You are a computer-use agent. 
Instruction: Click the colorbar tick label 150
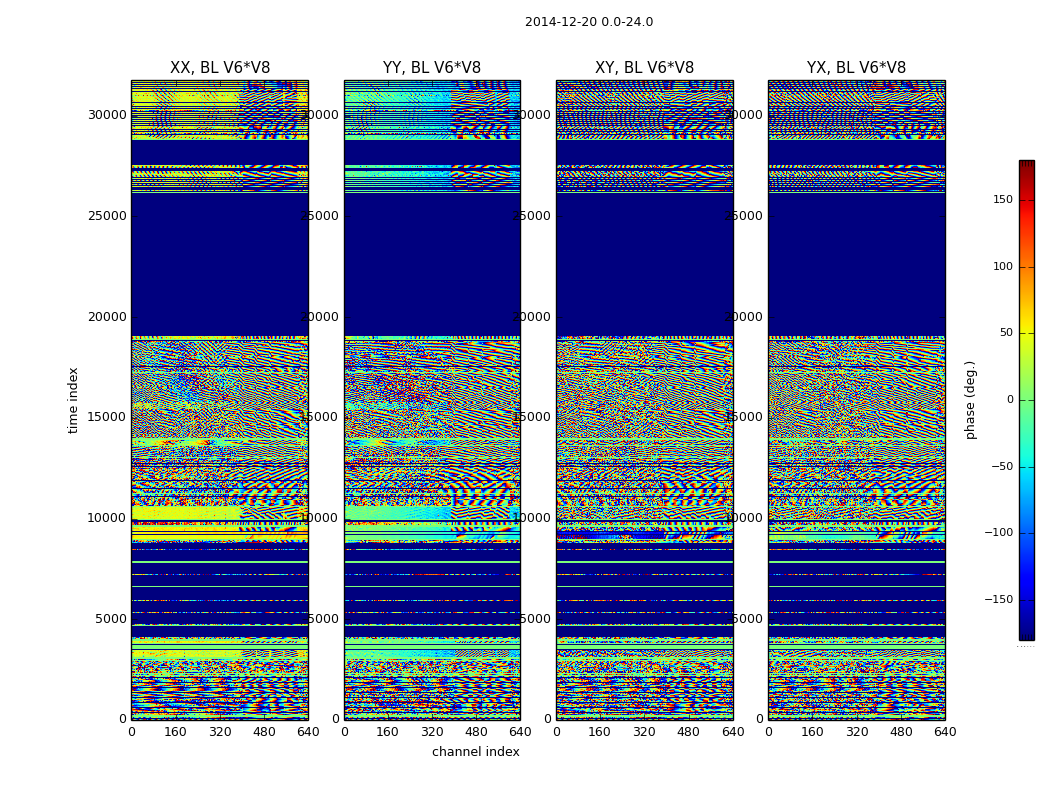coord(1003,199)
